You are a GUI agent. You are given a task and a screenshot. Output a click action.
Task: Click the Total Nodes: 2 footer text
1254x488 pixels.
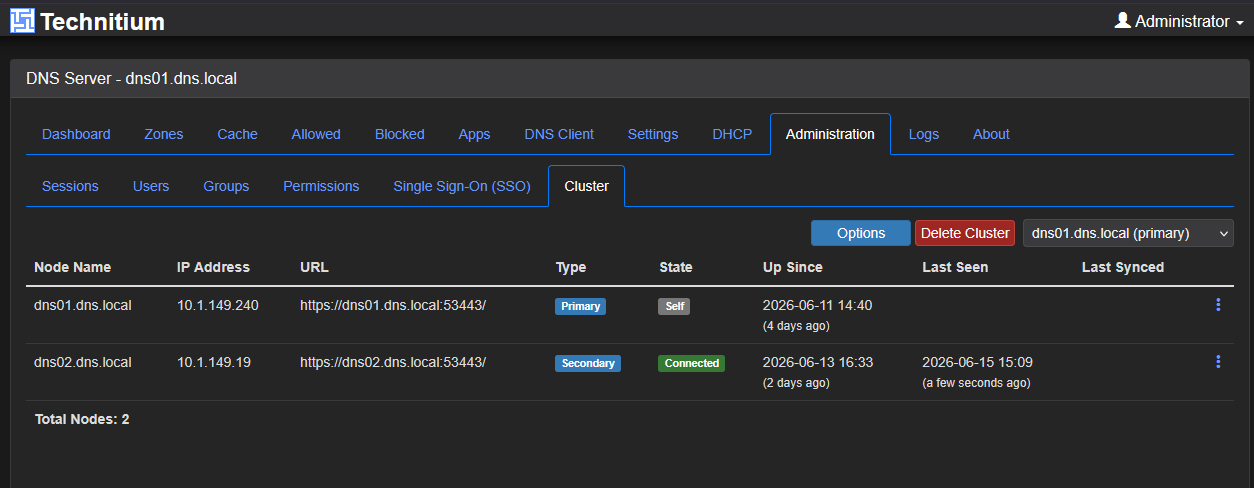click(x=82, y=419)
